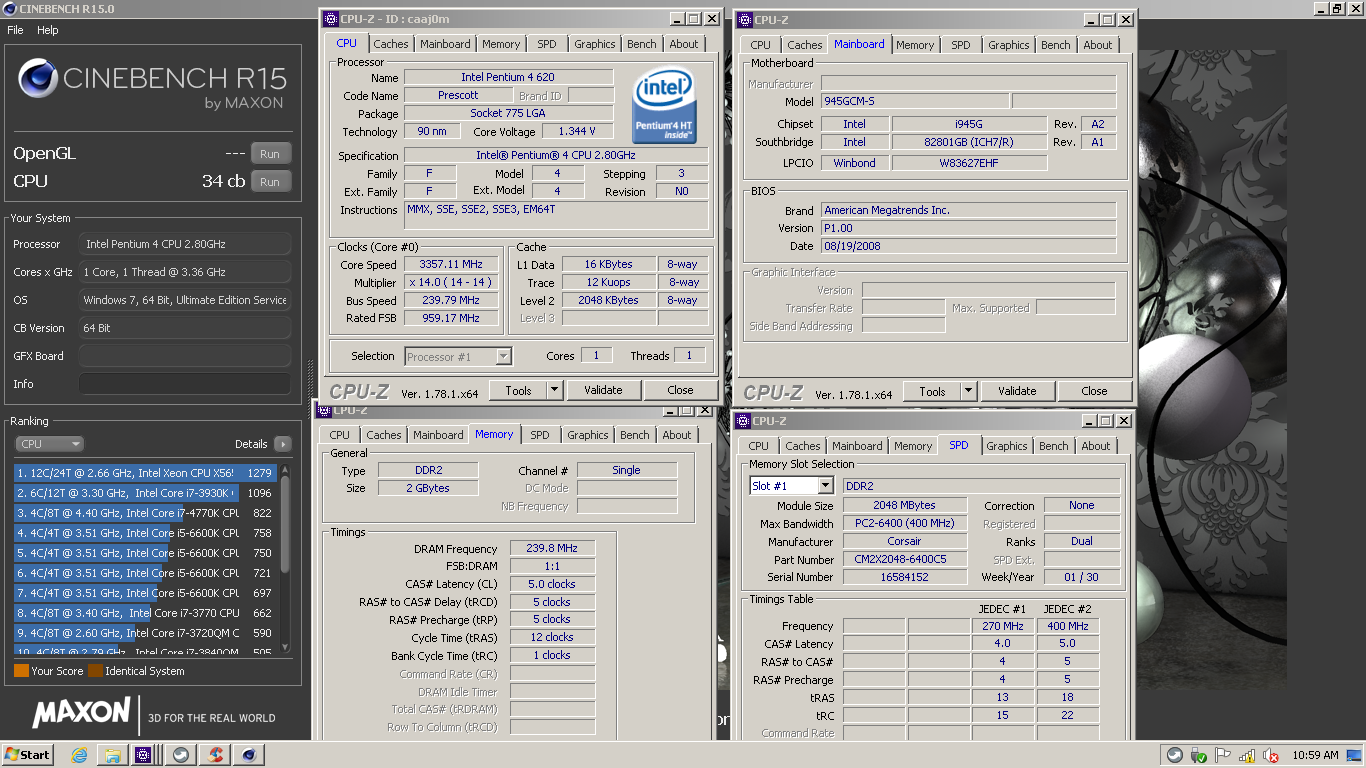The width and height of the screenshot is (1366, 768).
Task: Launch Internet Explorer from the taskbar
Action: (79, 755)
